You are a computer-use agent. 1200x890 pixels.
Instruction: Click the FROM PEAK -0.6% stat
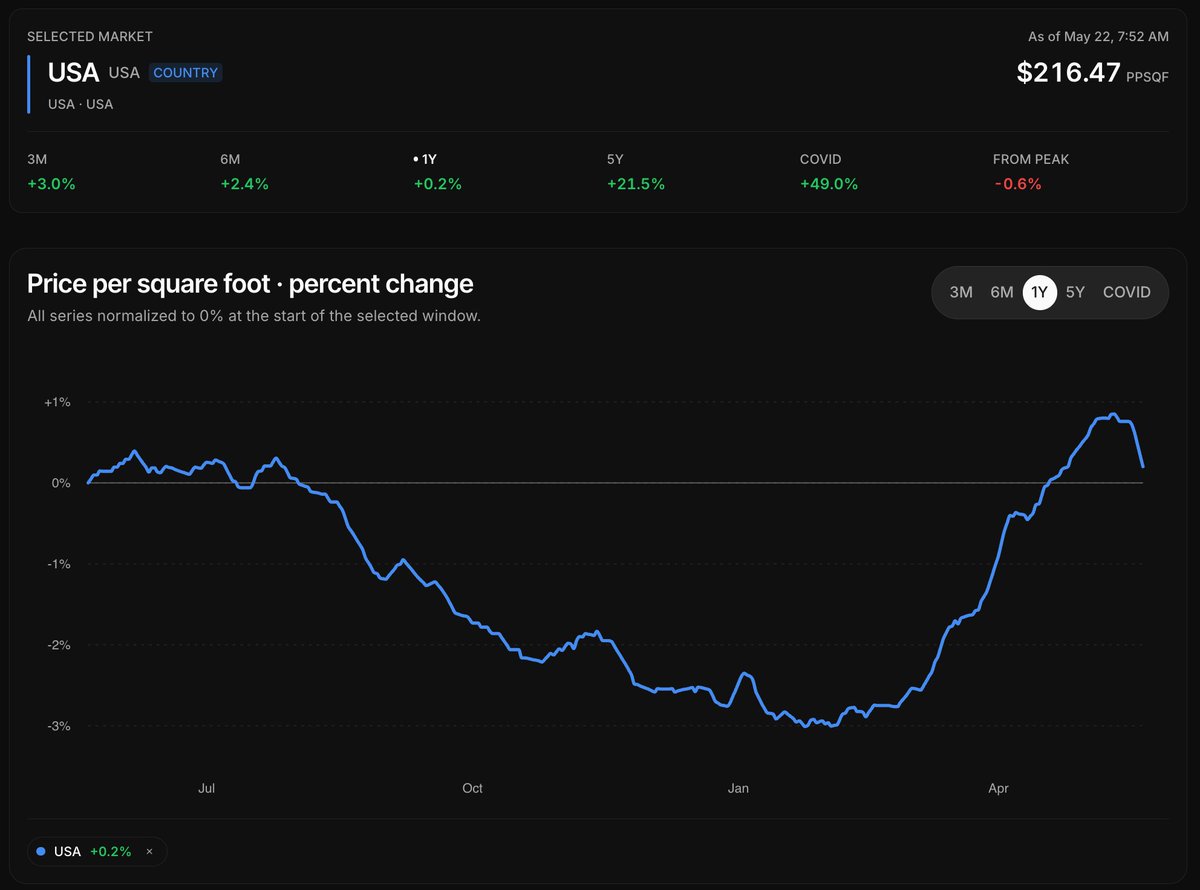coord(1031,172)
